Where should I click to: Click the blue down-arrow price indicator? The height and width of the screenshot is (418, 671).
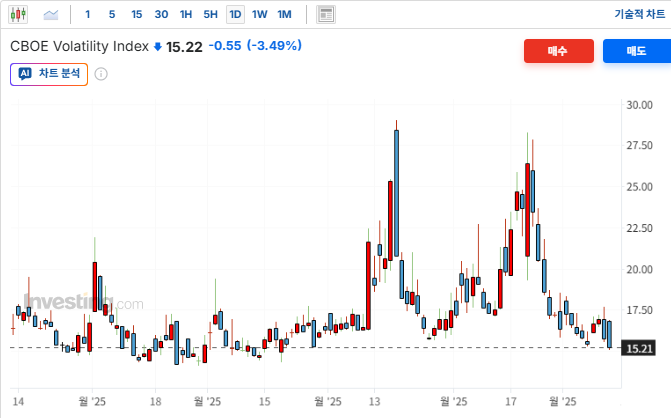pos(157,47)
